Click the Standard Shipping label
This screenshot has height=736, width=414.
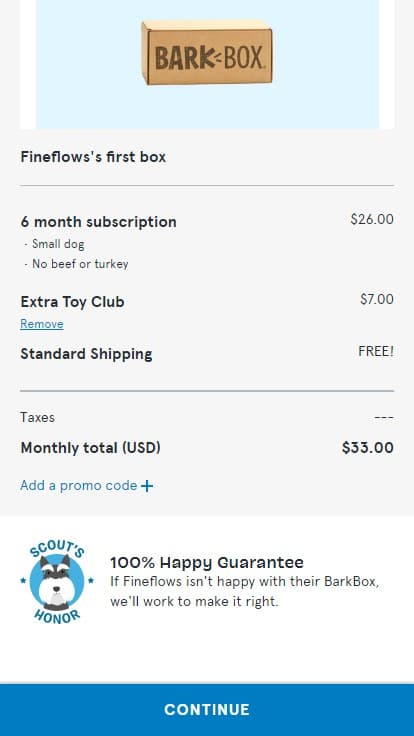(86, 354)
